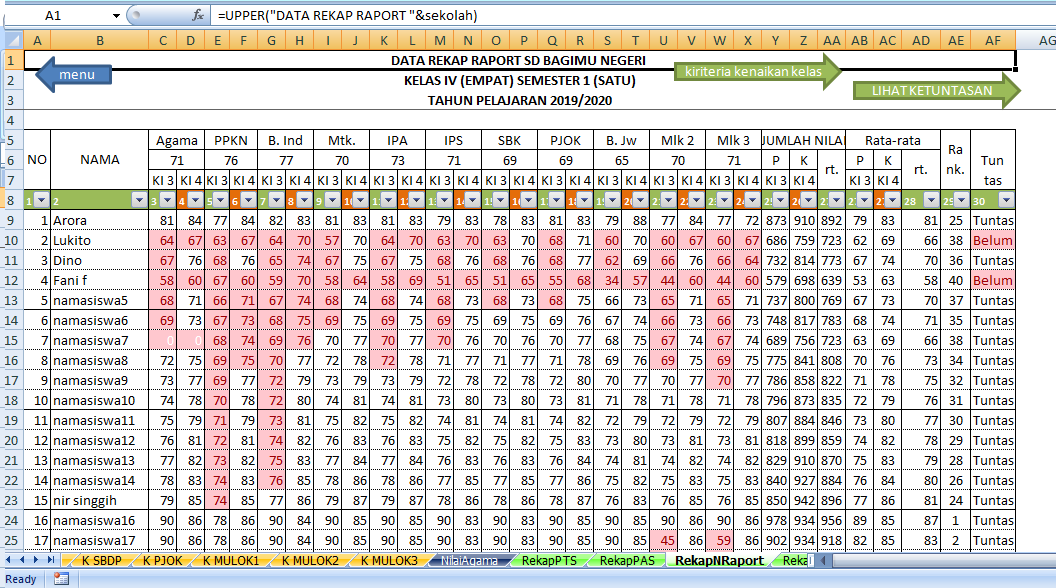The image size is (1056, 588).
Task: Click the Rata-rata header cell
Action: click(x=892, y=140)
